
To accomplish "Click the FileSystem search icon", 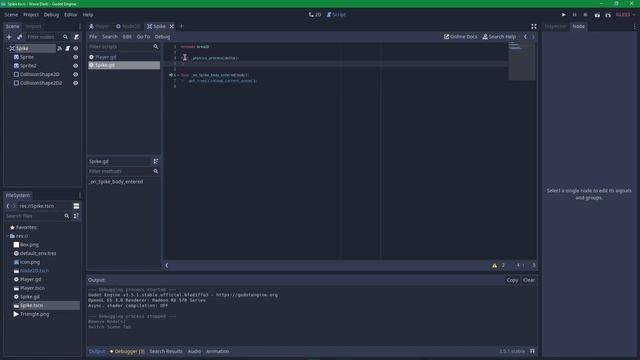I will [67, 216].
